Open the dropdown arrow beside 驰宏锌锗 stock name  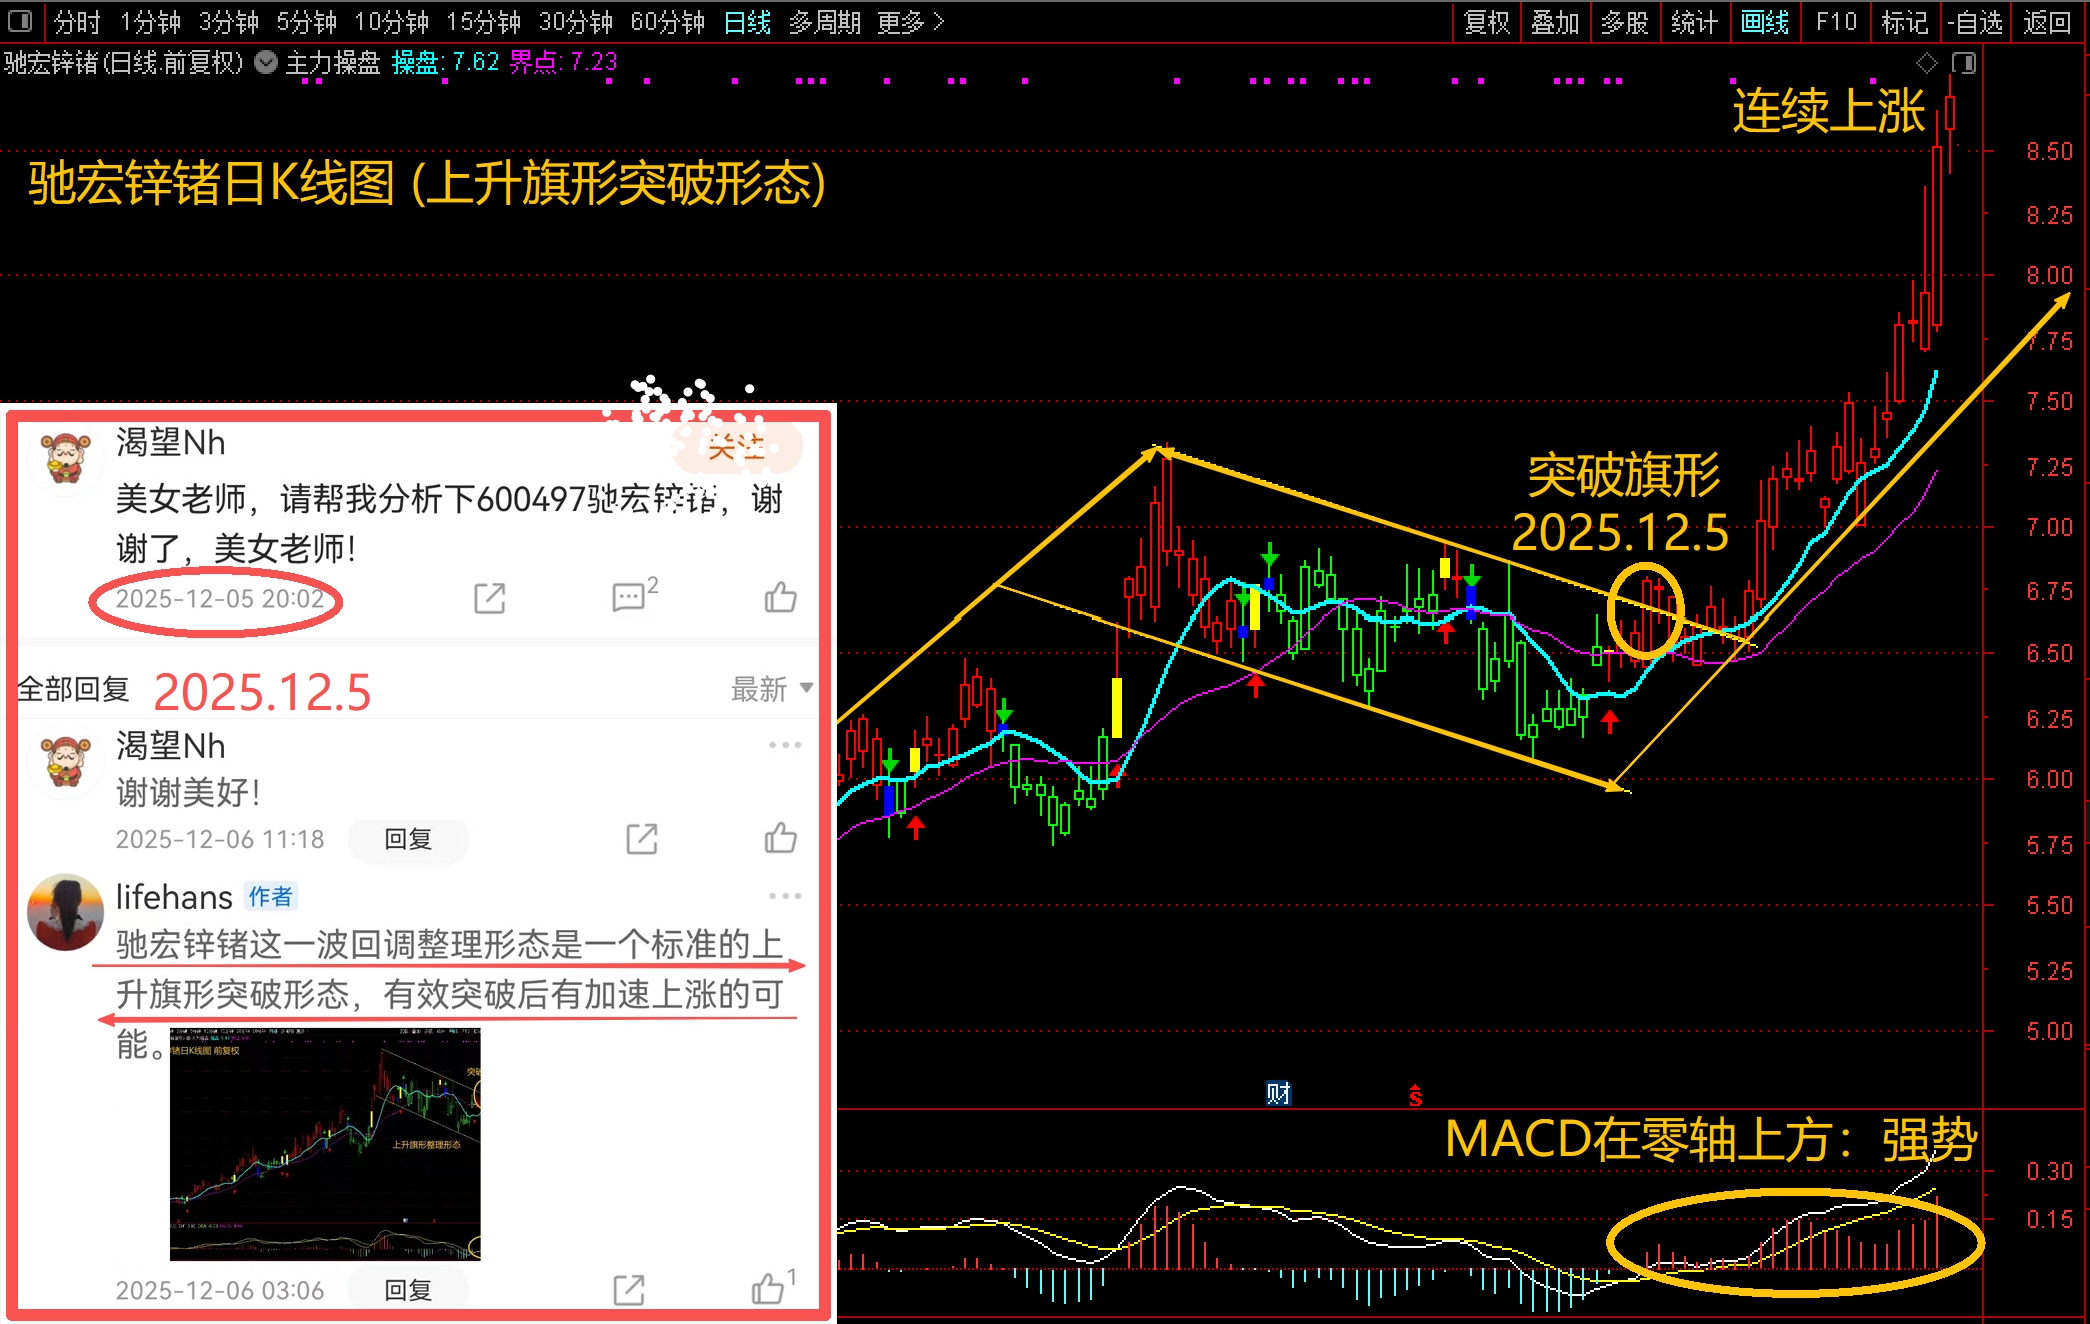pos(265,62)
